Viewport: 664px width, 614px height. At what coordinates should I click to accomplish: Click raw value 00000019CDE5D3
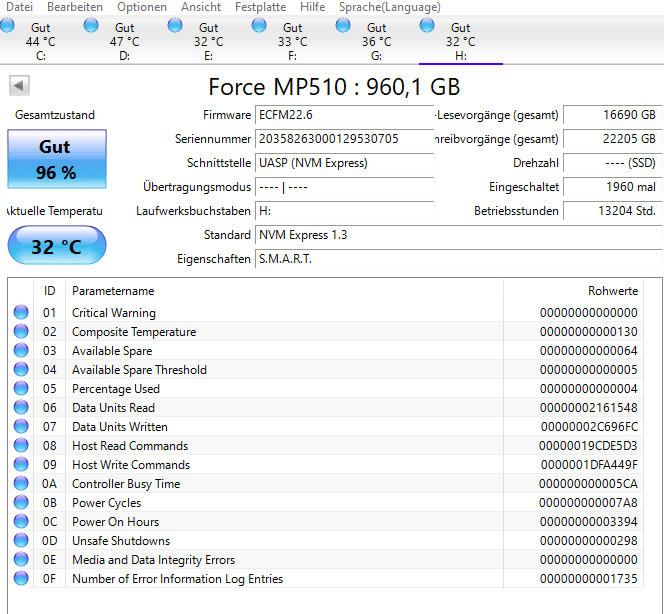click(588, 446)
